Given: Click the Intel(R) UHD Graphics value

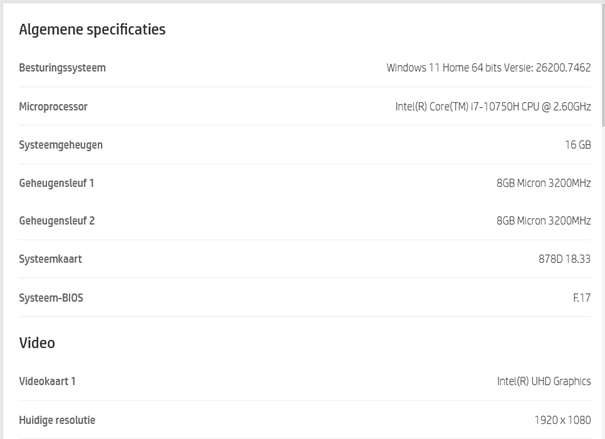Looking at the screenshot, I should click(x=543, y=381).
